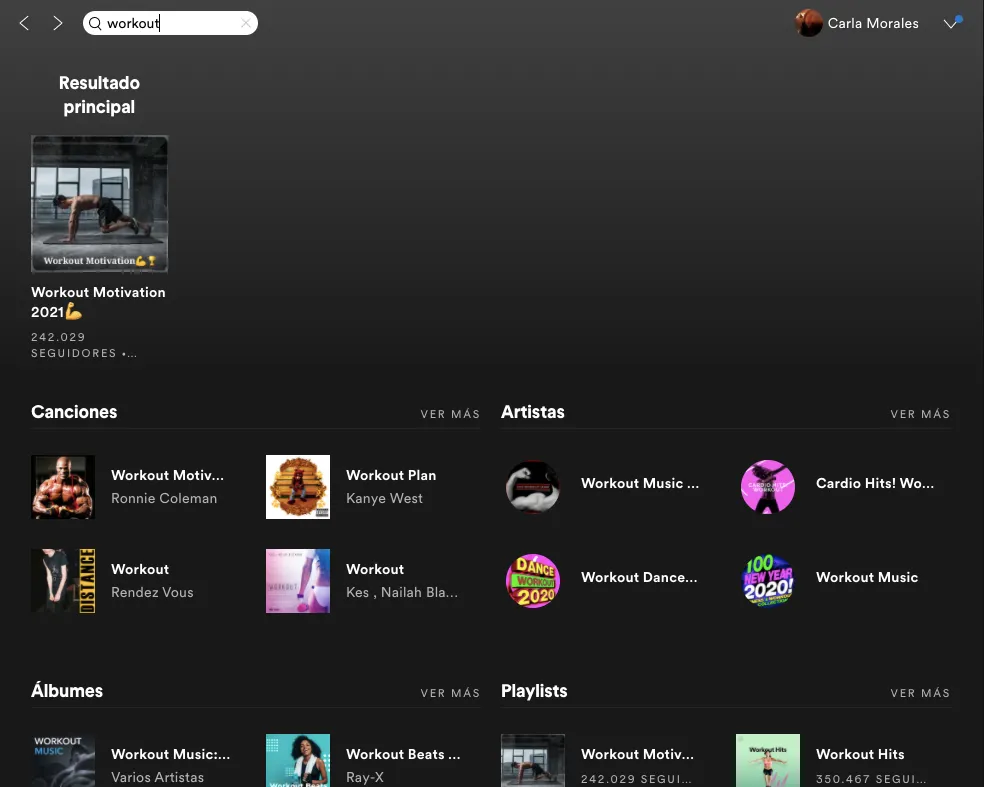See more artists via Artistas VER MÁS
The height and width of the screenshot is (787, 984).
[x=920, y=414]
